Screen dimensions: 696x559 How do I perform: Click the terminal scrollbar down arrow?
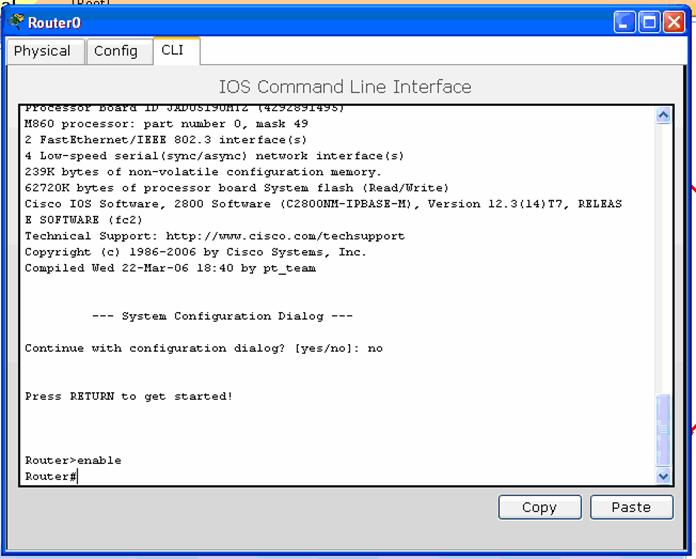point(664,477)
